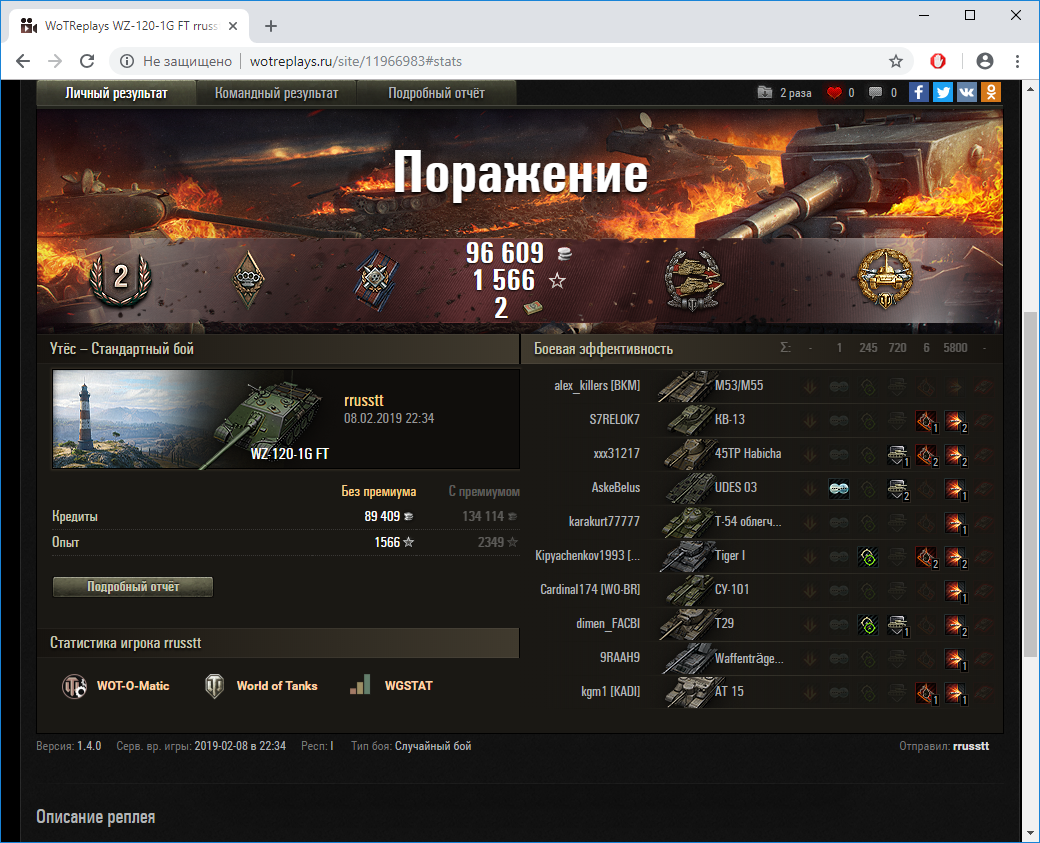Viewport: 1040px width, 843px height.
Task: Select the WoTReplays browser tab
Action: pos(131,26)
